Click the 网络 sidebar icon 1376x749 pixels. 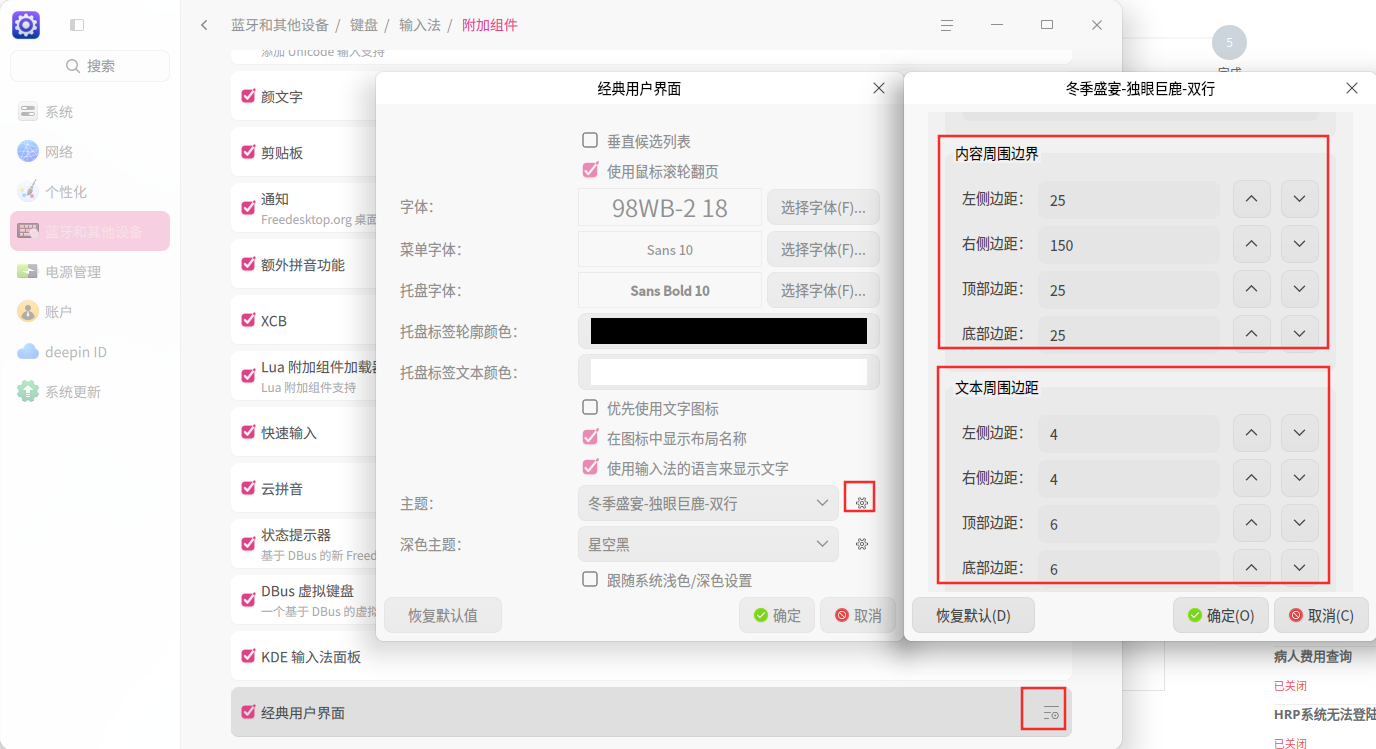pyautogui.click(x=28, y=152)
